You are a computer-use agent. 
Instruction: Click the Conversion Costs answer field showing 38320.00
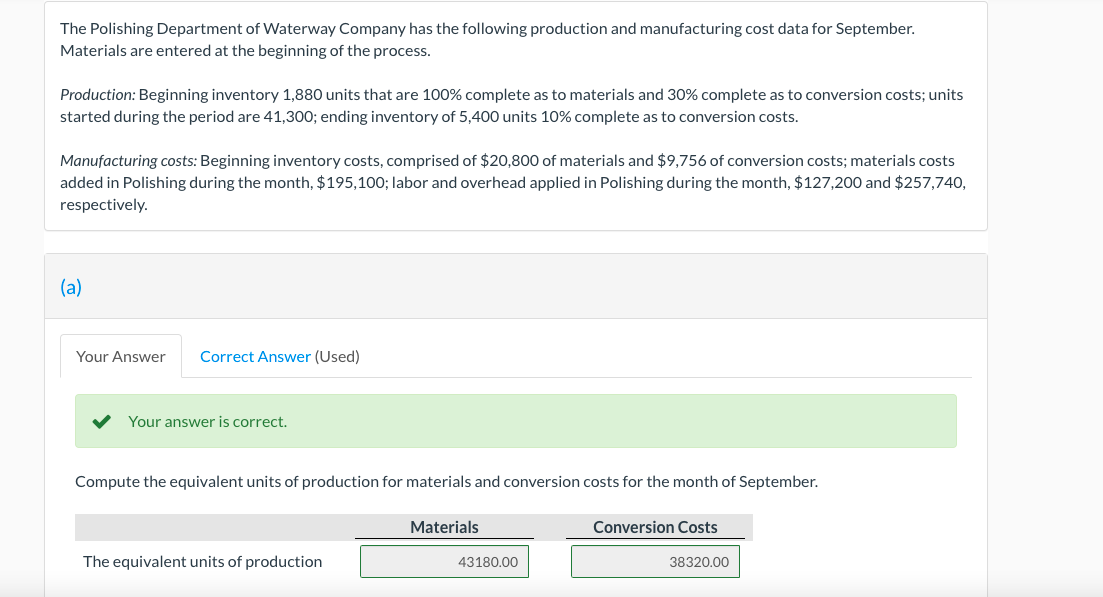655,561
